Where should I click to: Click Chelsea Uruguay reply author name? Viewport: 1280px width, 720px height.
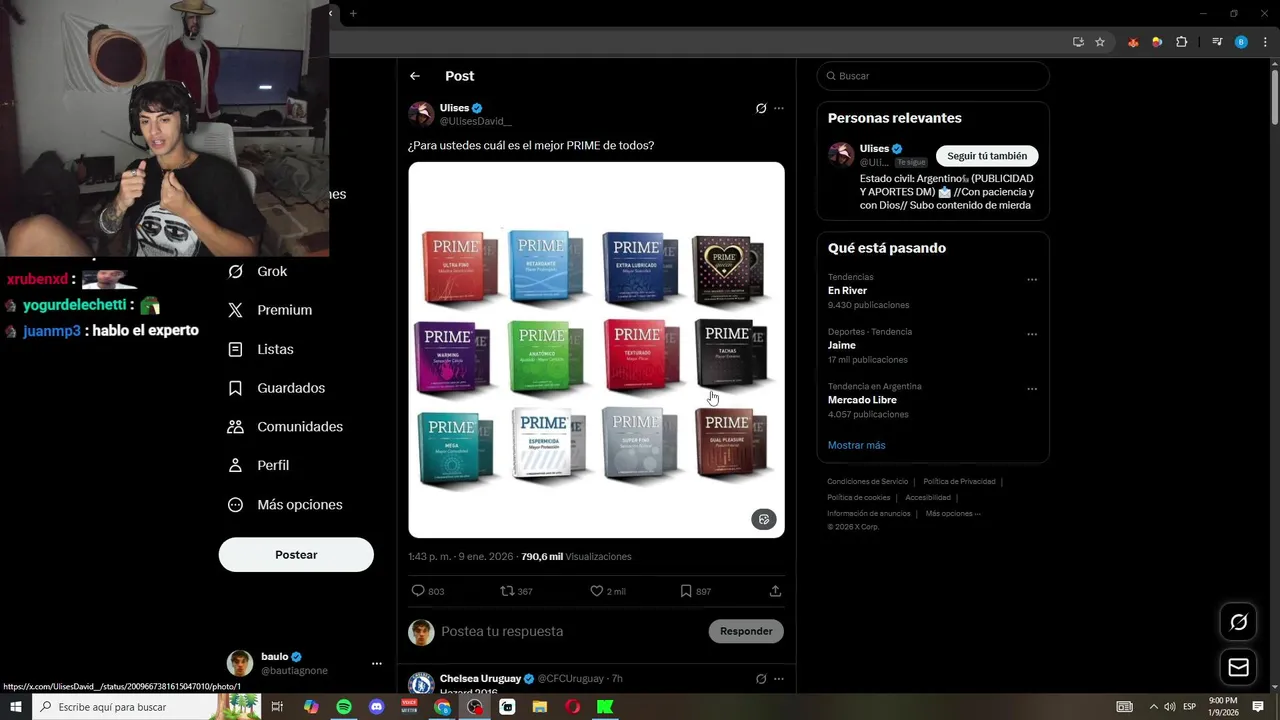[x=481, y=679]
